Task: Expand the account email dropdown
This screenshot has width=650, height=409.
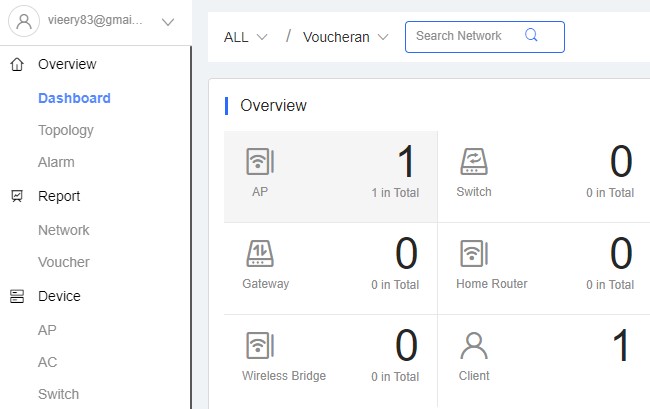Action: tap(167, 21)
